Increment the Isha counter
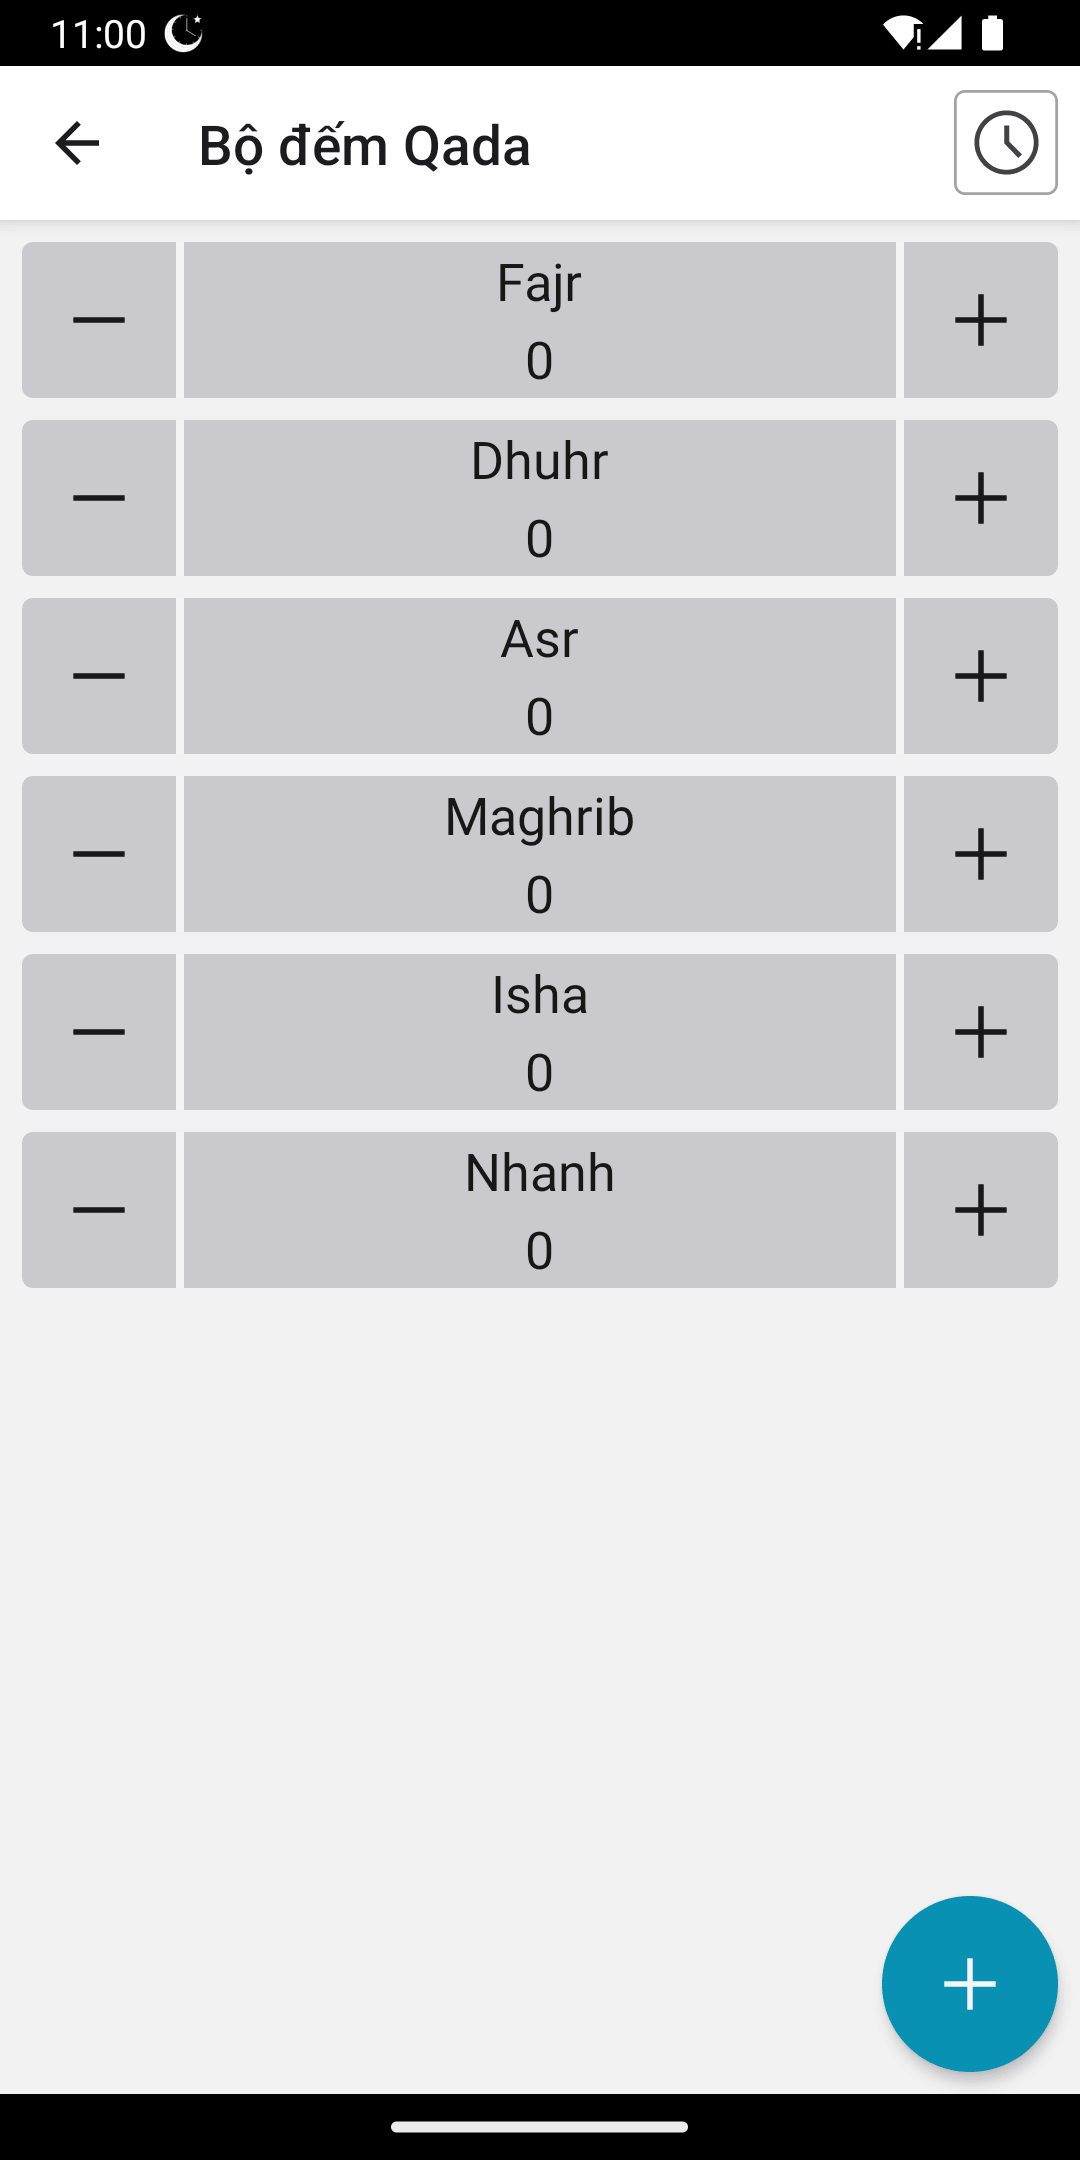 [980, 1032]
